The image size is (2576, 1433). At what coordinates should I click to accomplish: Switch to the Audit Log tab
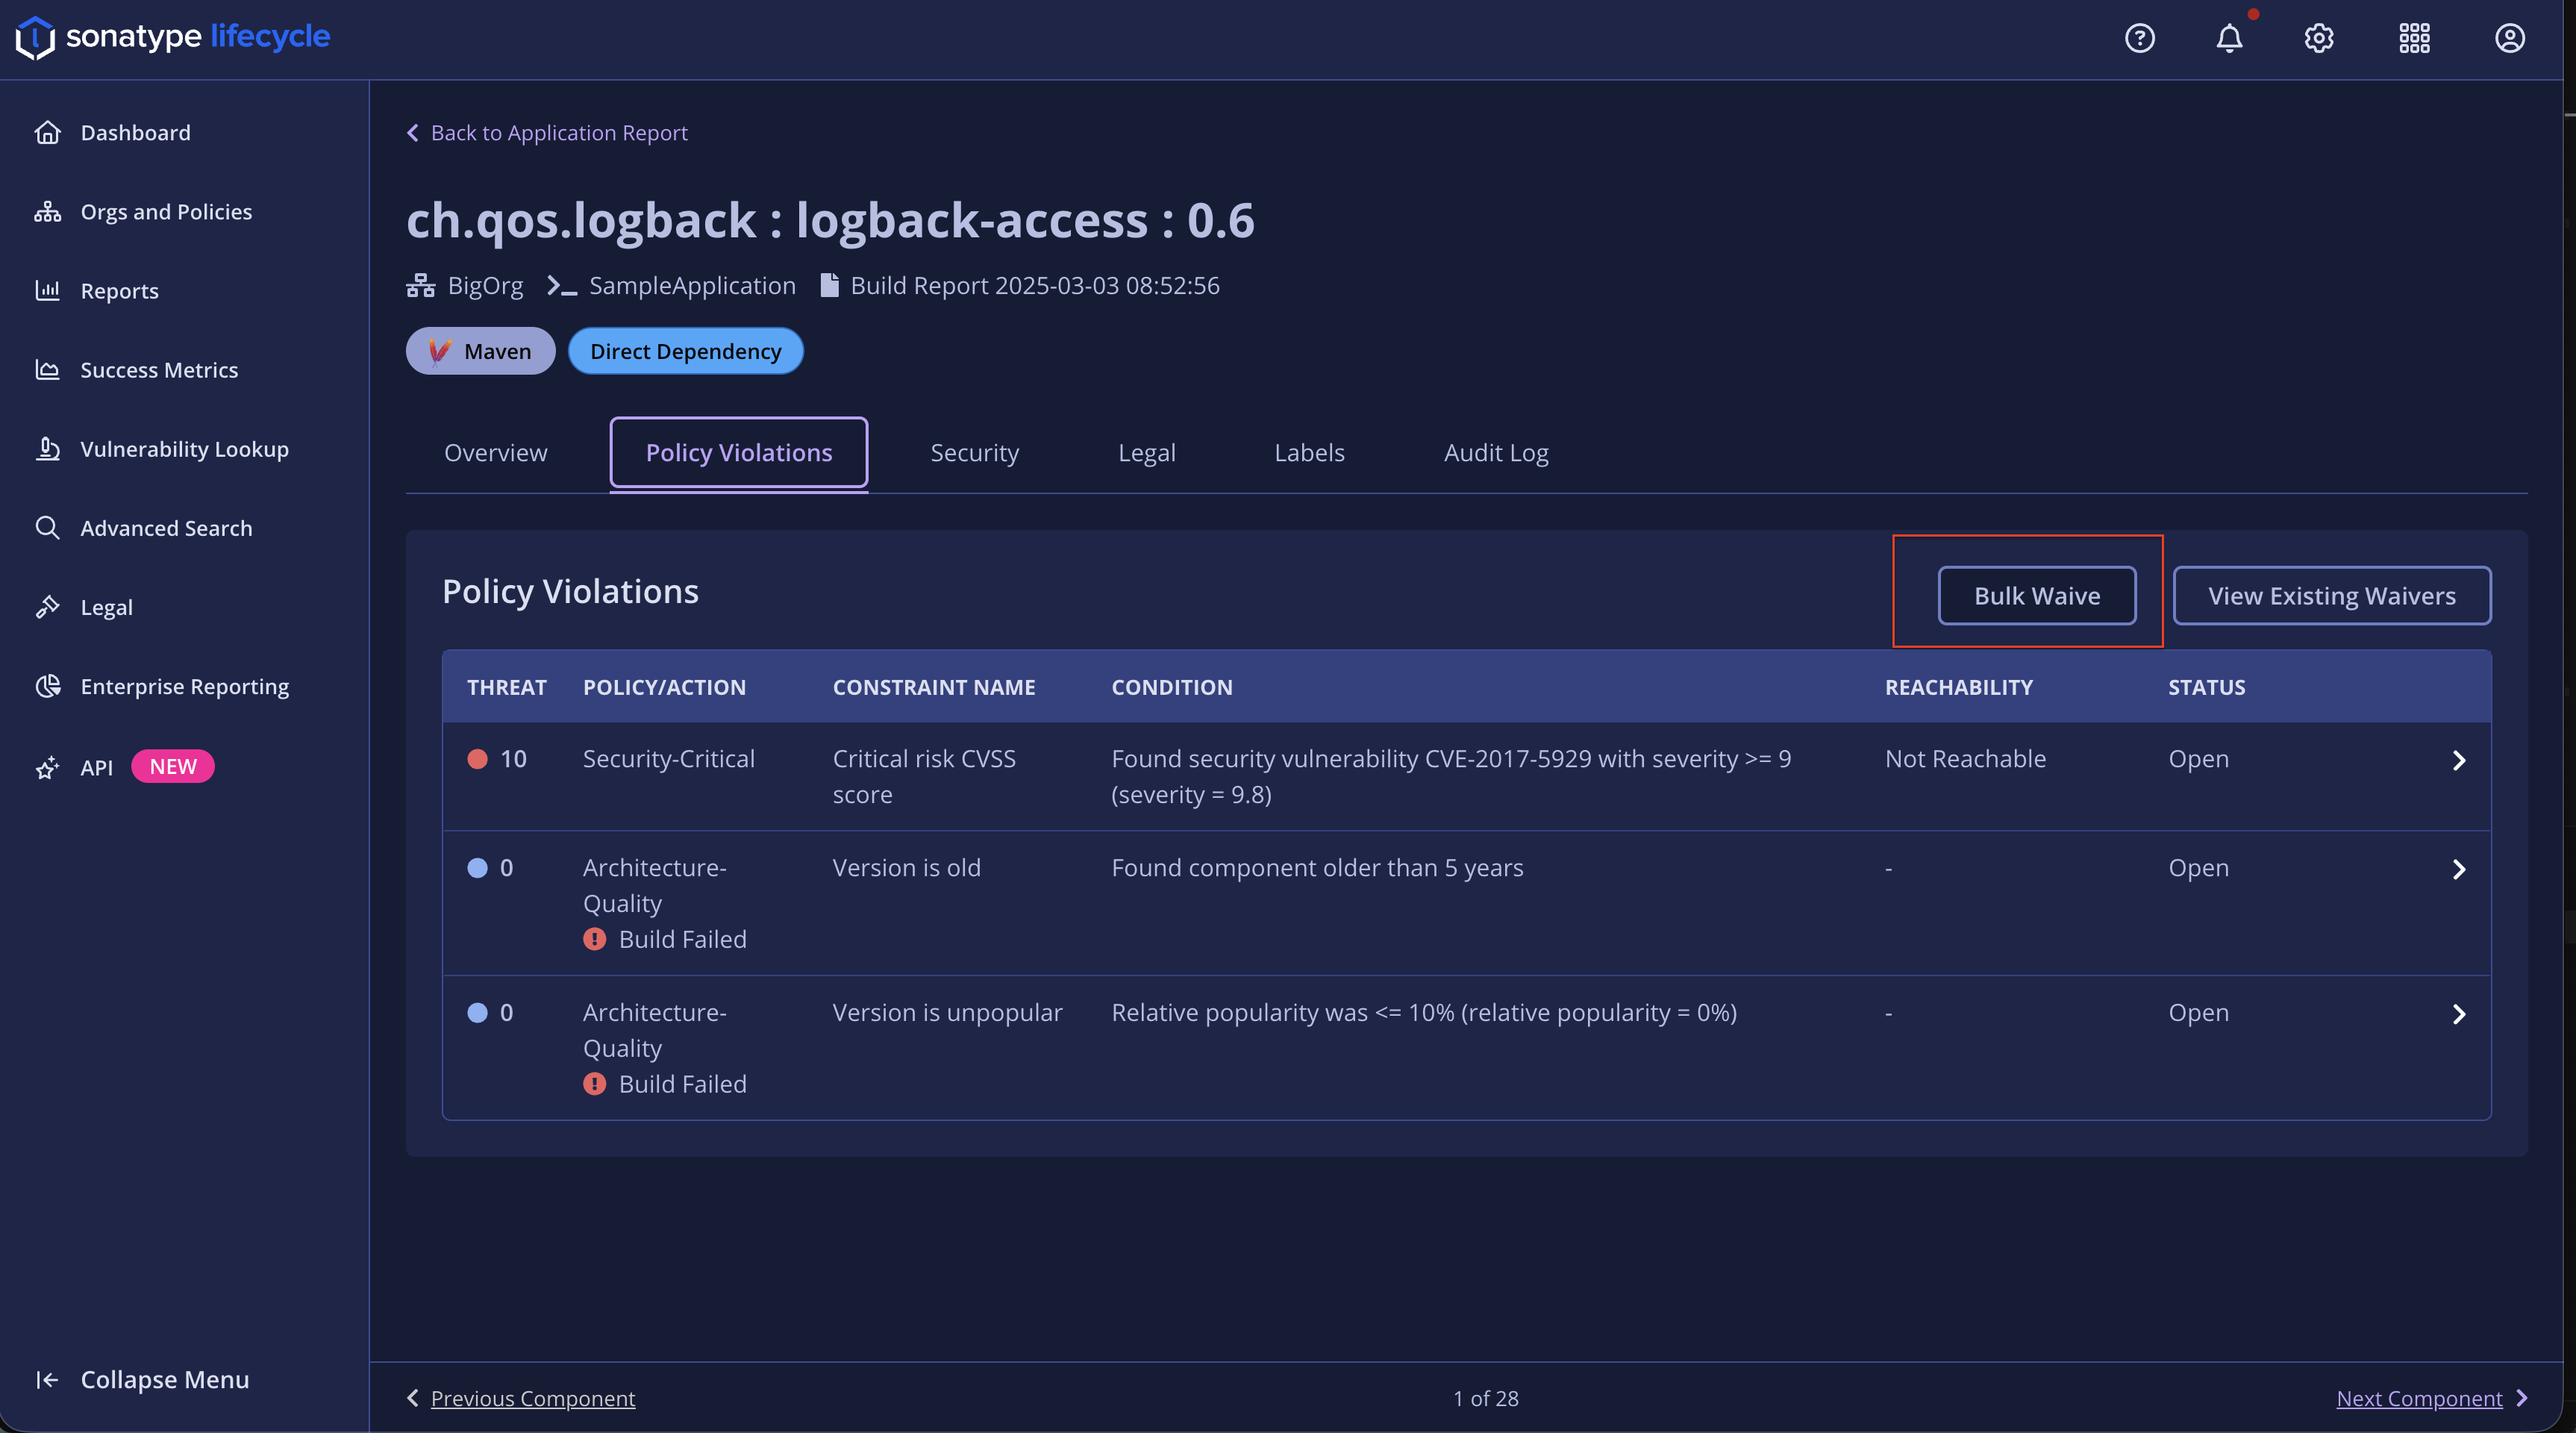(1496, 453)
